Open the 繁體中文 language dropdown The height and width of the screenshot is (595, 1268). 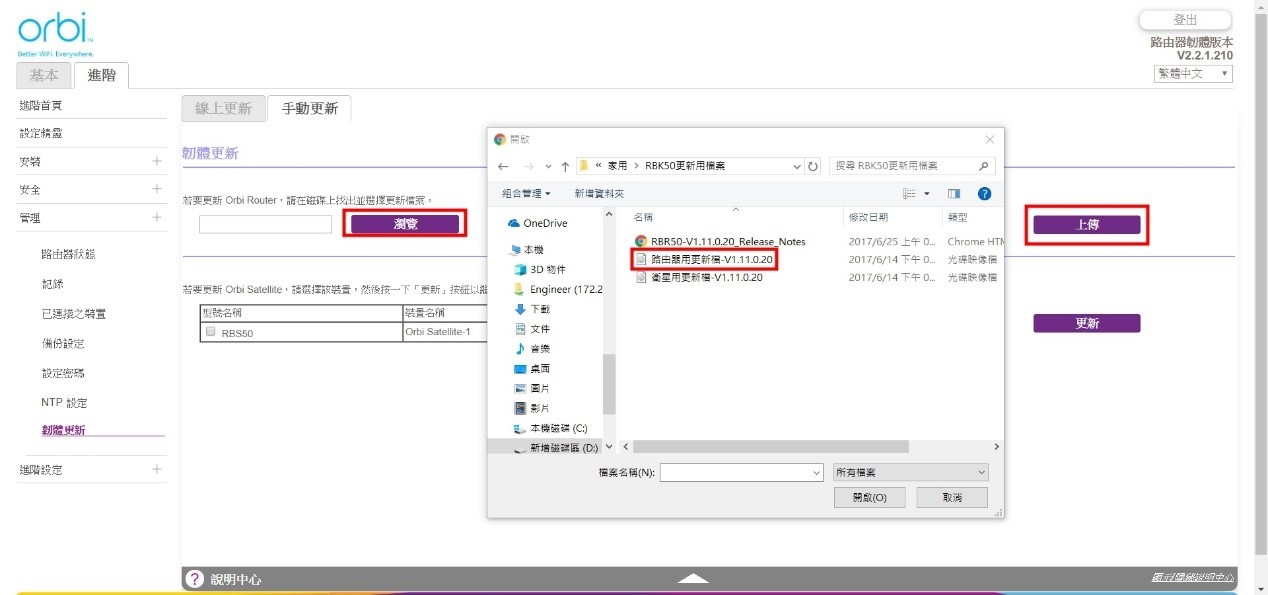click(1193, 74)
